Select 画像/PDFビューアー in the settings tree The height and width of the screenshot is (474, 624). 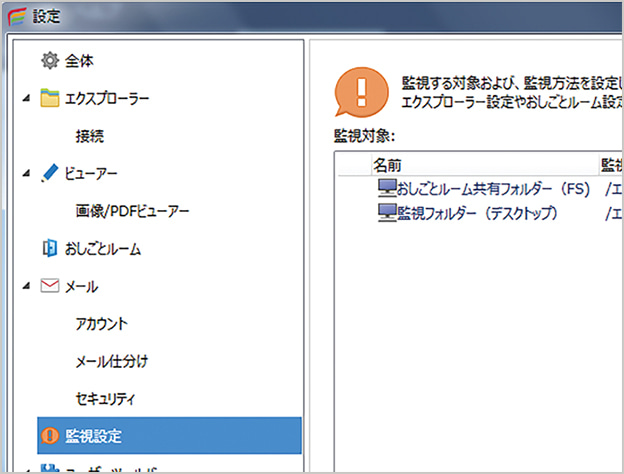(132, 211)
